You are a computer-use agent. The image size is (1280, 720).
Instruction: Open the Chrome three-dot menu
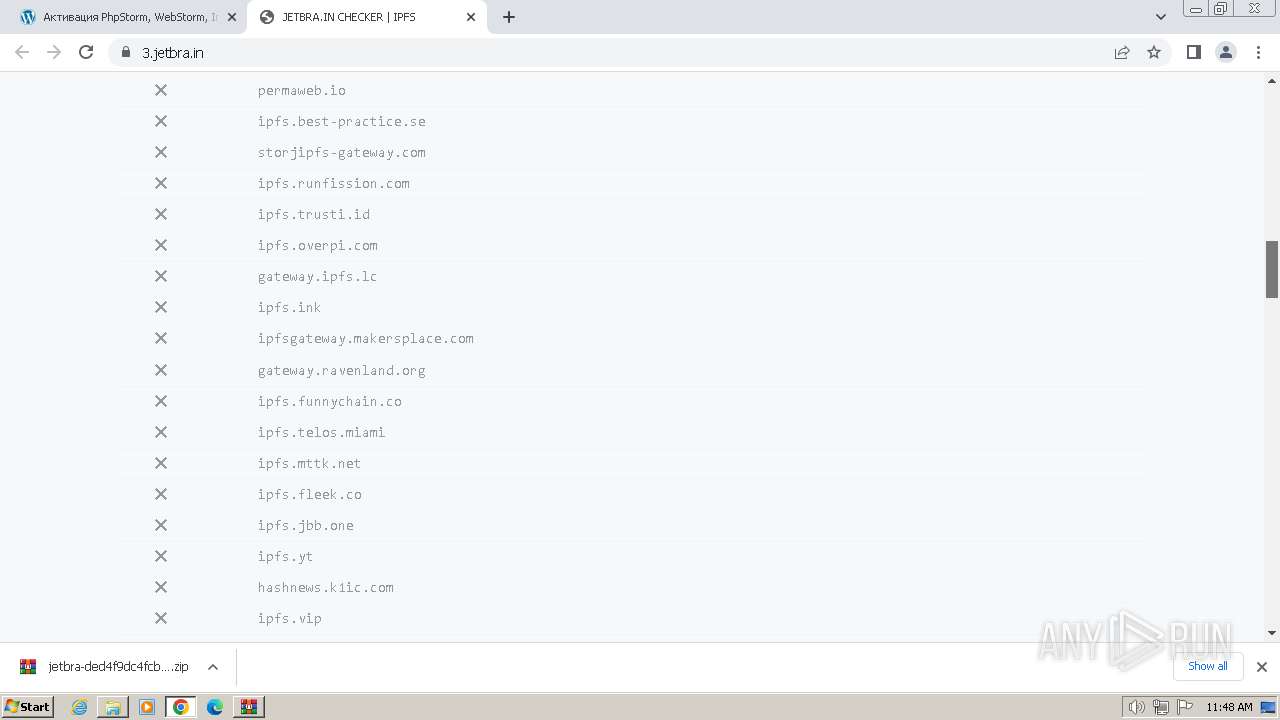click(1258, 52)
